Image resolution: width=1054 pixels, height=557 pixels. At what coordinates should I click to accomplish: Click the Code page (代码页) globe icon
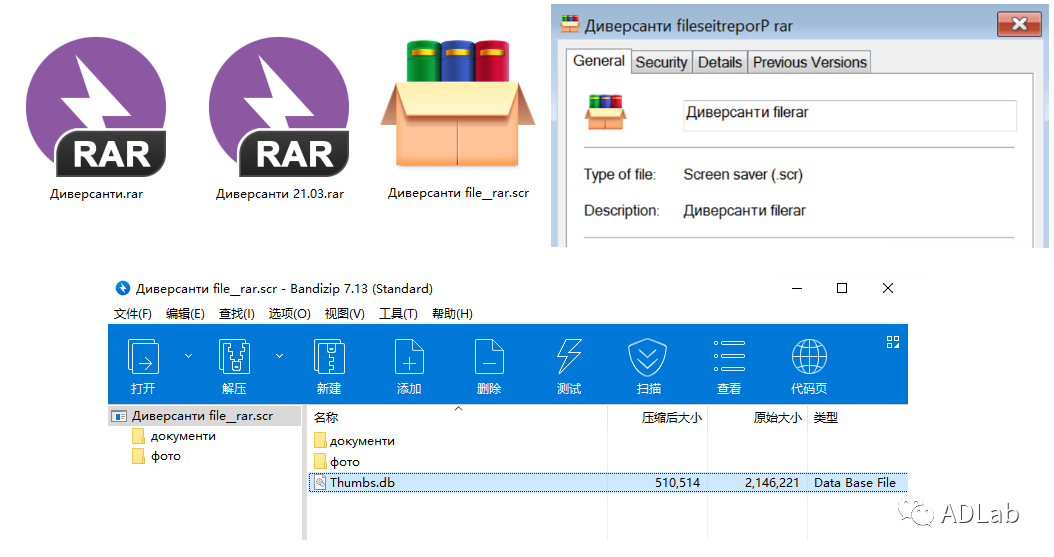click(x=809, y=357)
